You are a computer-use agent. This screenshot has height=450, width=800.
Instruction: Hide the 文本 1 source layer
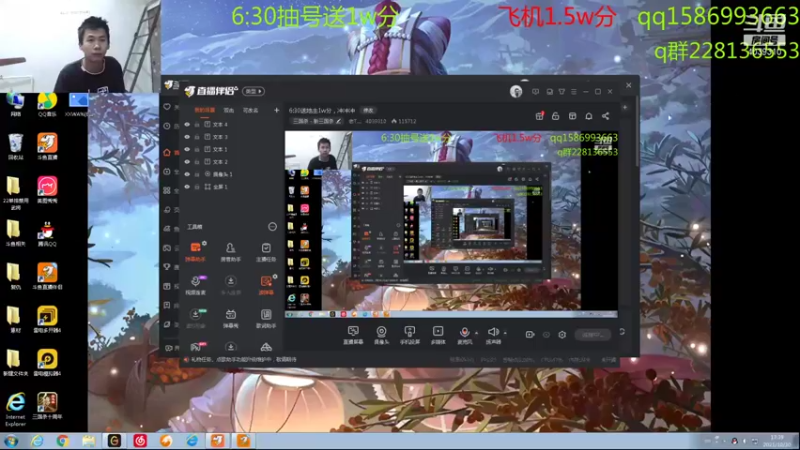[x=187, y=149]
